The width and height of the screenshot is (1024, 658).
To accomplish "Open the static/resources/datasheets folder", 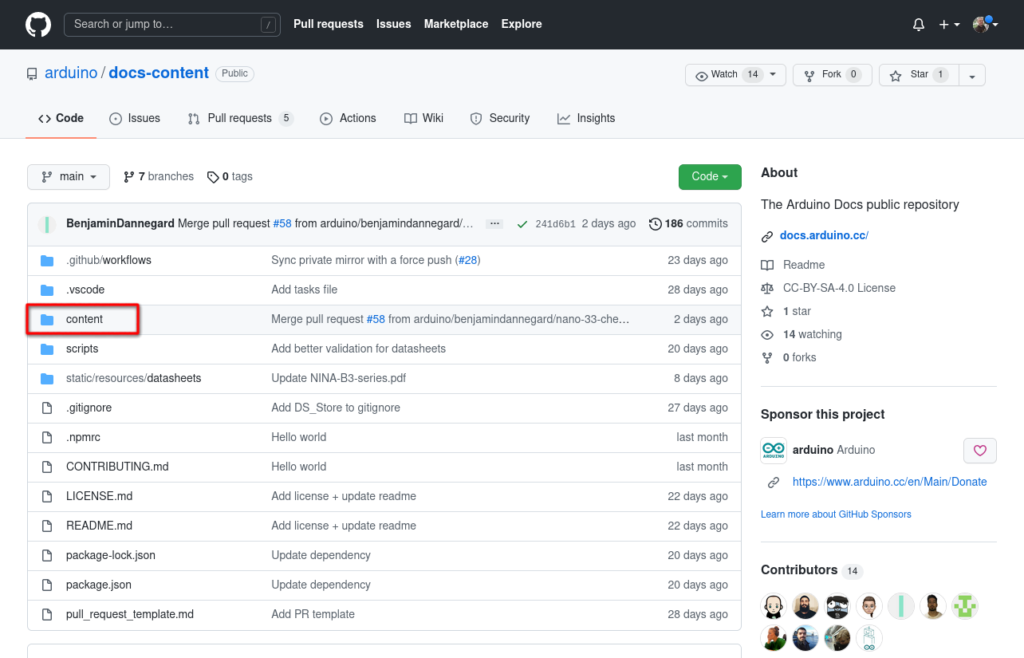I will point(133,378).
